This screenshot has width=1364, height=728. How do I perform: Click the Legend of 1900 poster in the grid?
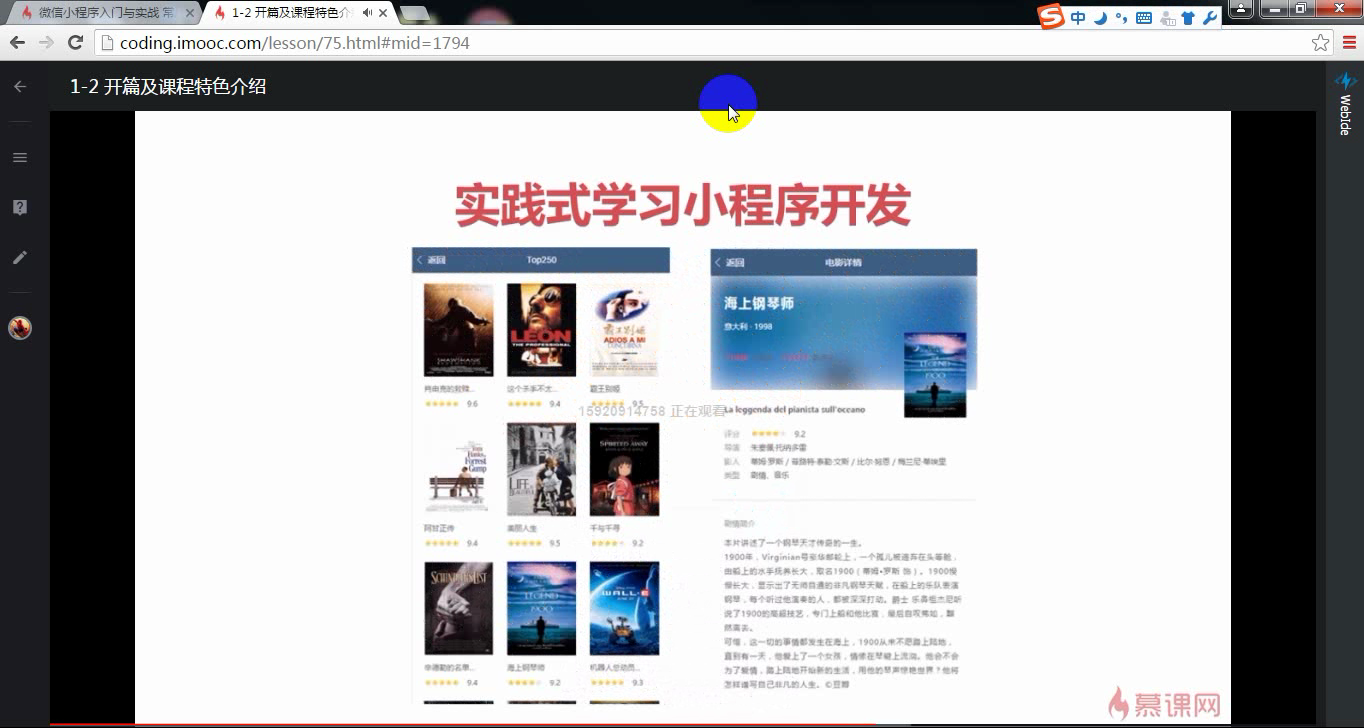[541, 608]
